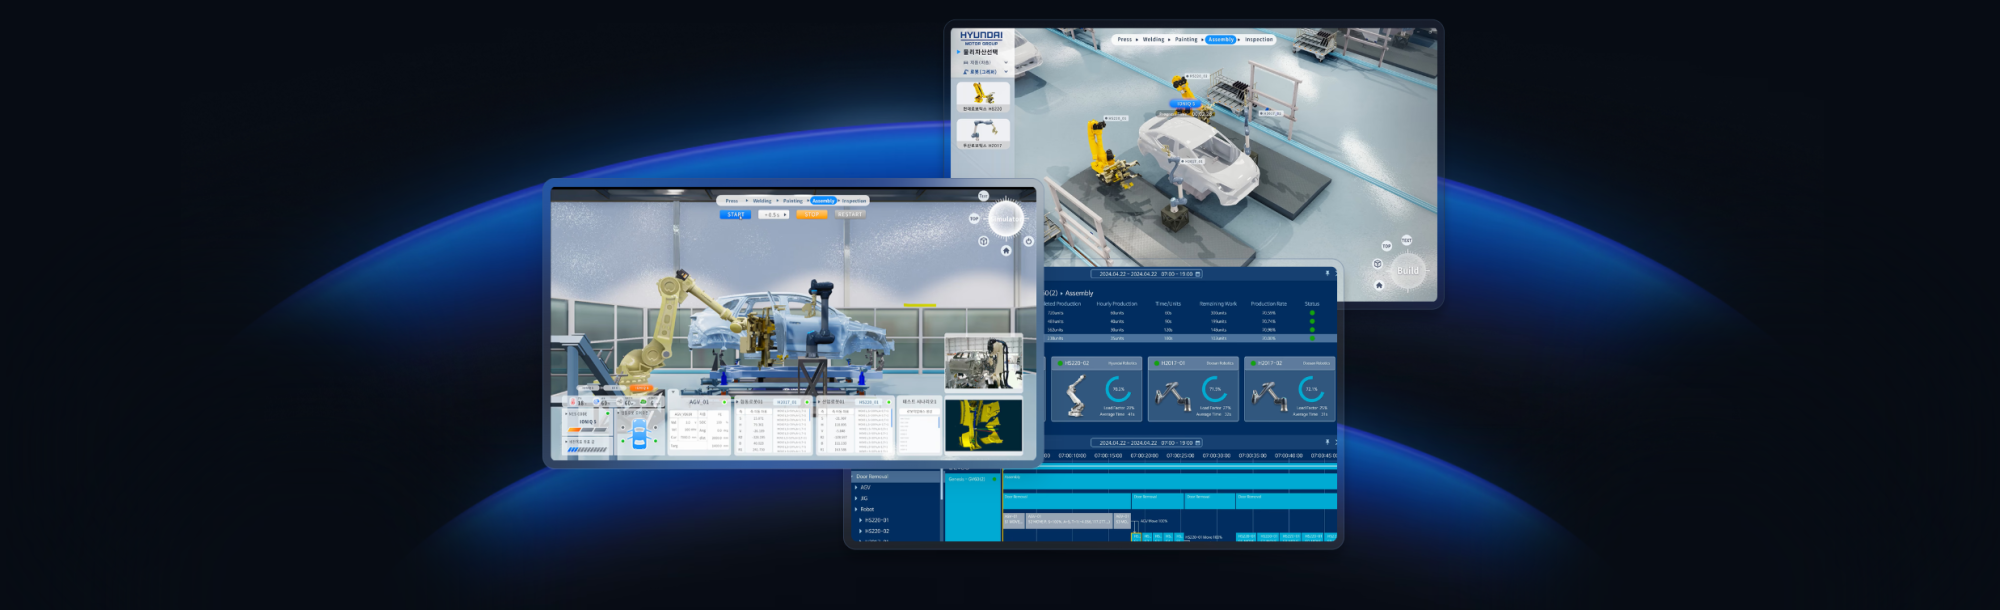Click blue car diagram icon in simulator

click(x=639, y=435)
